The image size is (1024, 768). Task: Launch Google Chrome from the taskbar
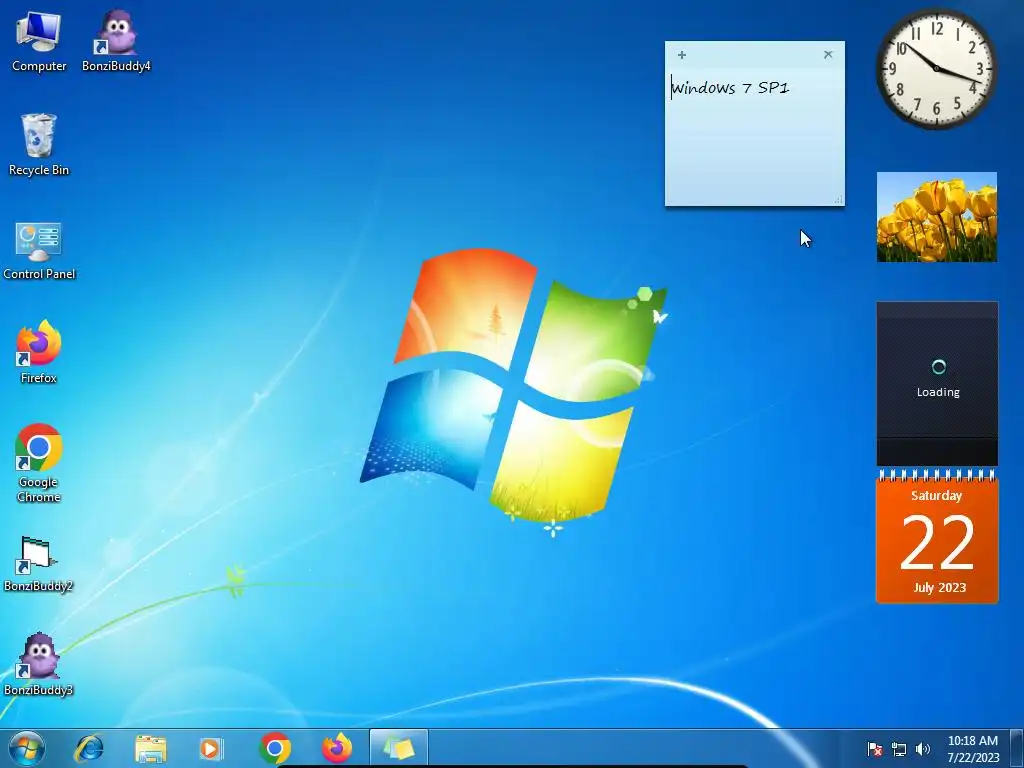[x=275, y=748]
